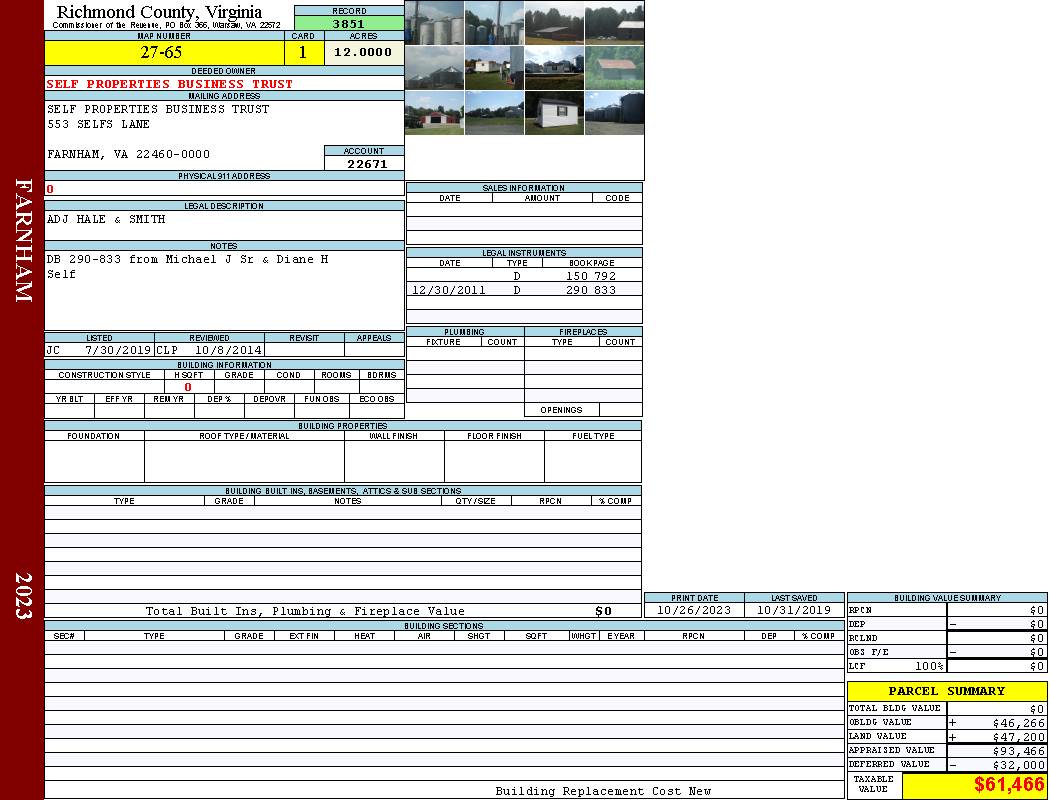Click the deferred value $32,000
This screenshot has width=1050, height=800.
(x=1019, y=765)
